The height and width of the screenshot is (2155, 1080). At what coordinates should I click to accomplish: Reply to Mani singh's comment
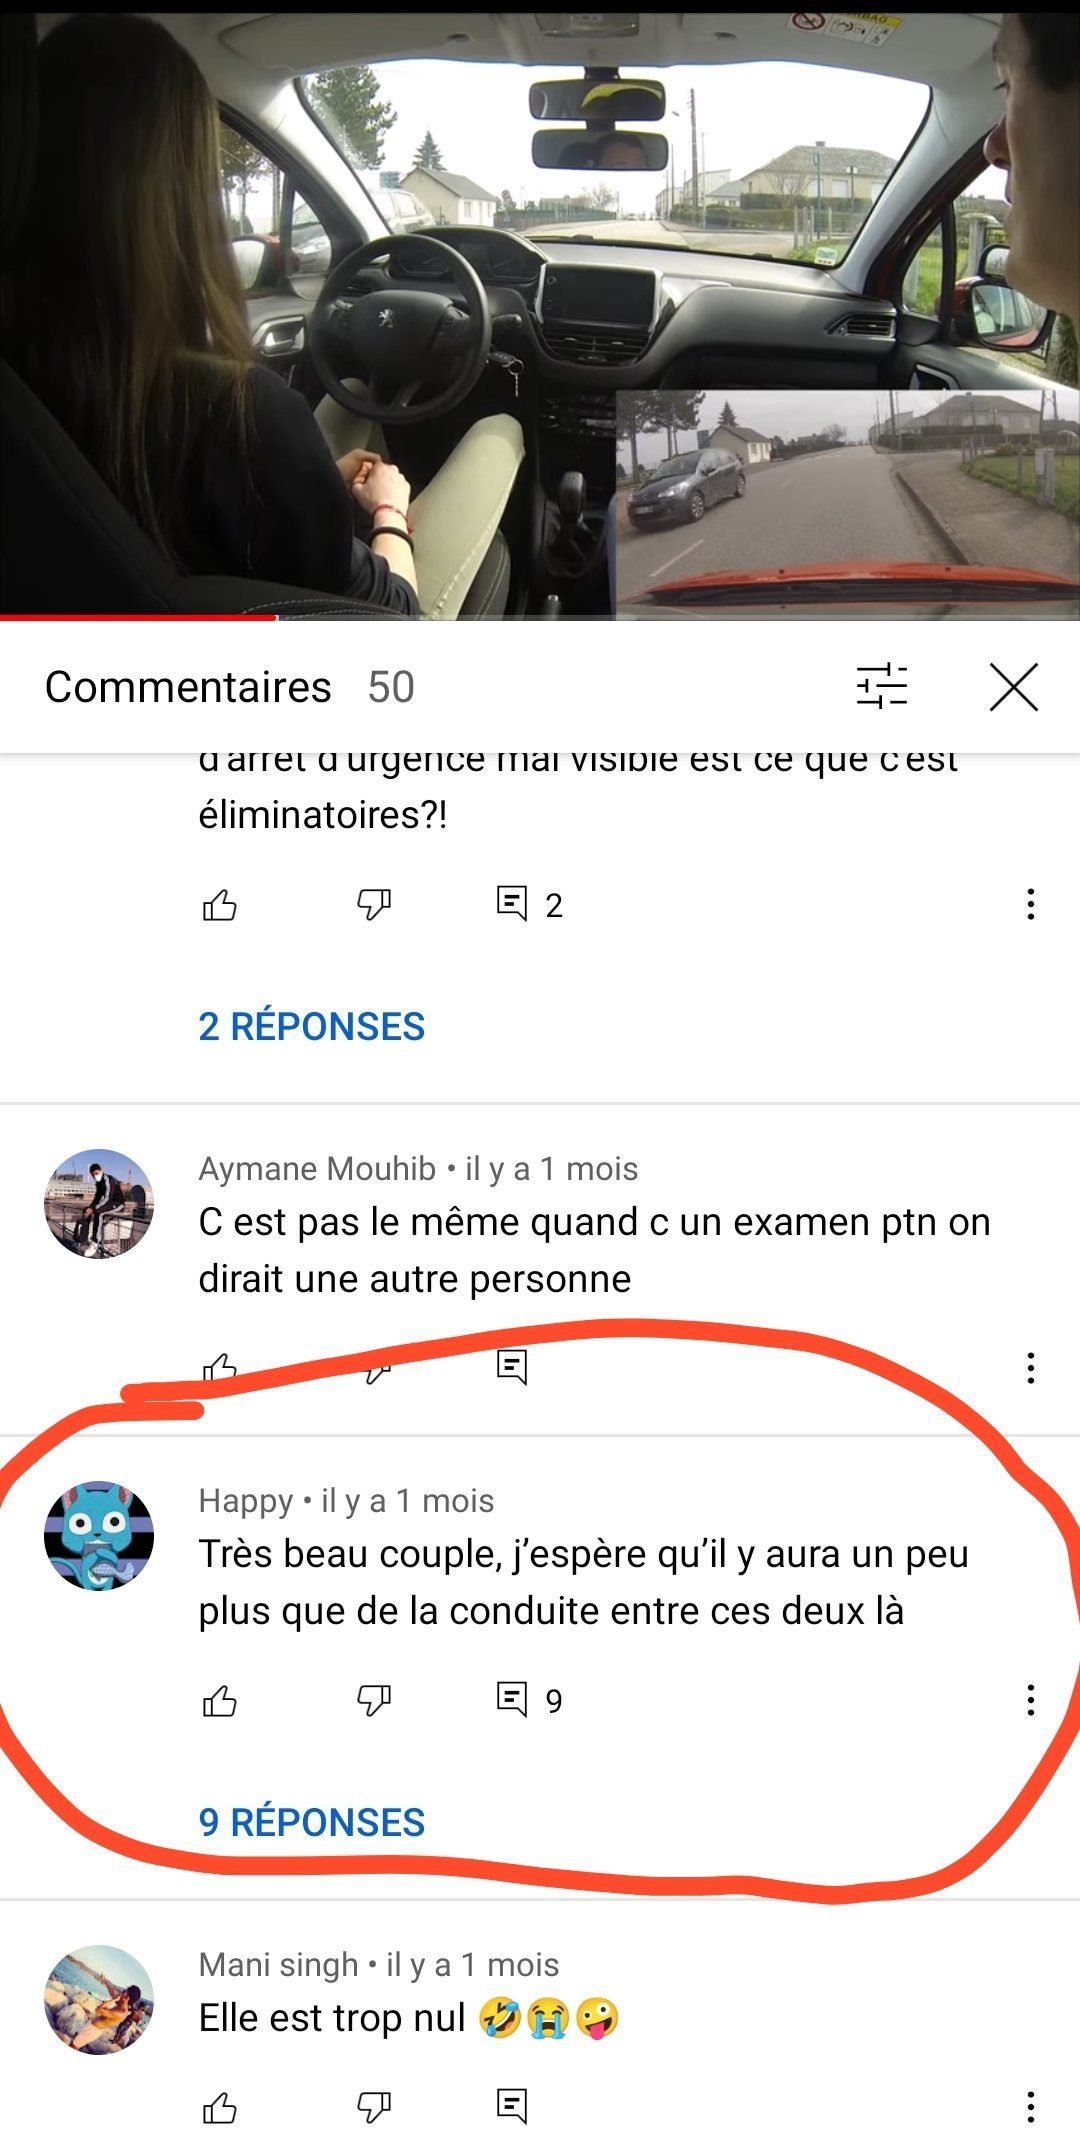[512, 2106]
